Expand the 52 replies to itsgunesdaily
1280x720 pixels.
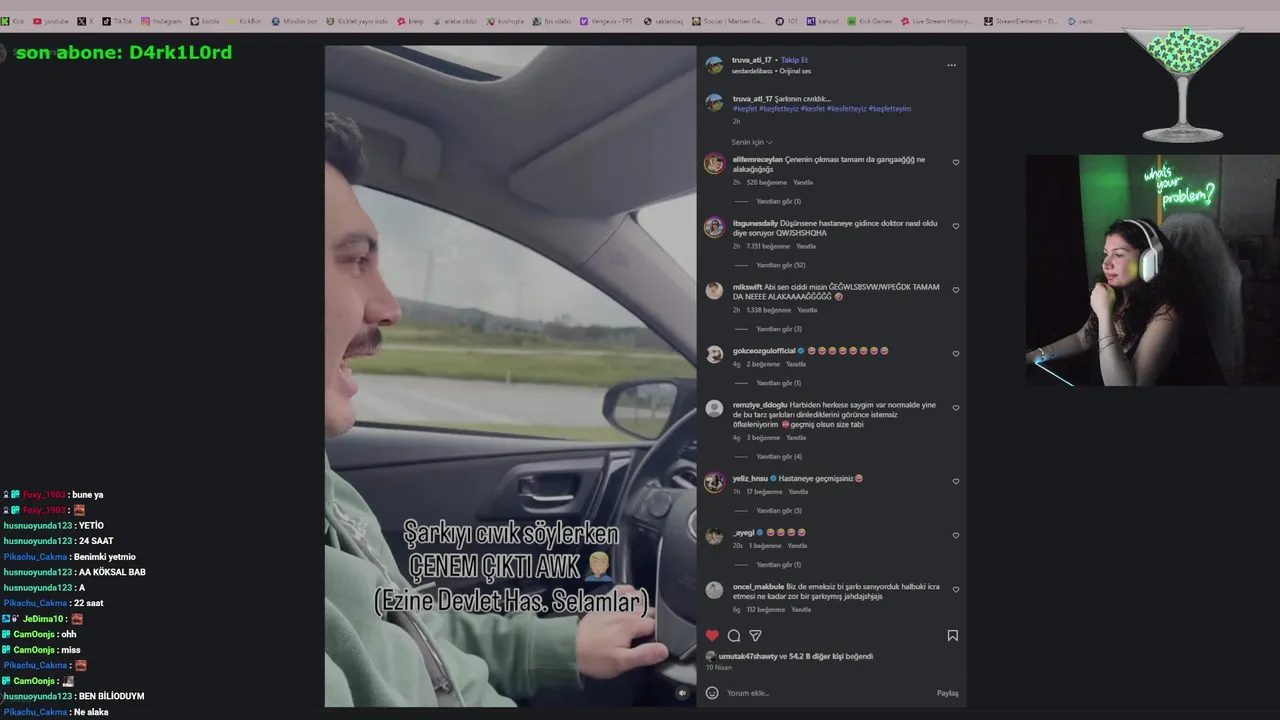click(780, 265)
